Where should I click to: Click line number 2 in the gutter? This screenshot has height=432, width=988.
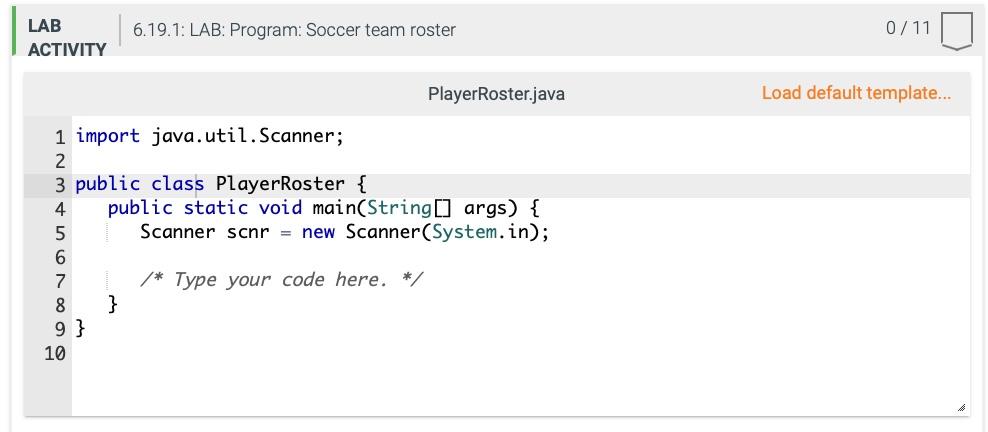pyautogui.click(x=59, y=161)
